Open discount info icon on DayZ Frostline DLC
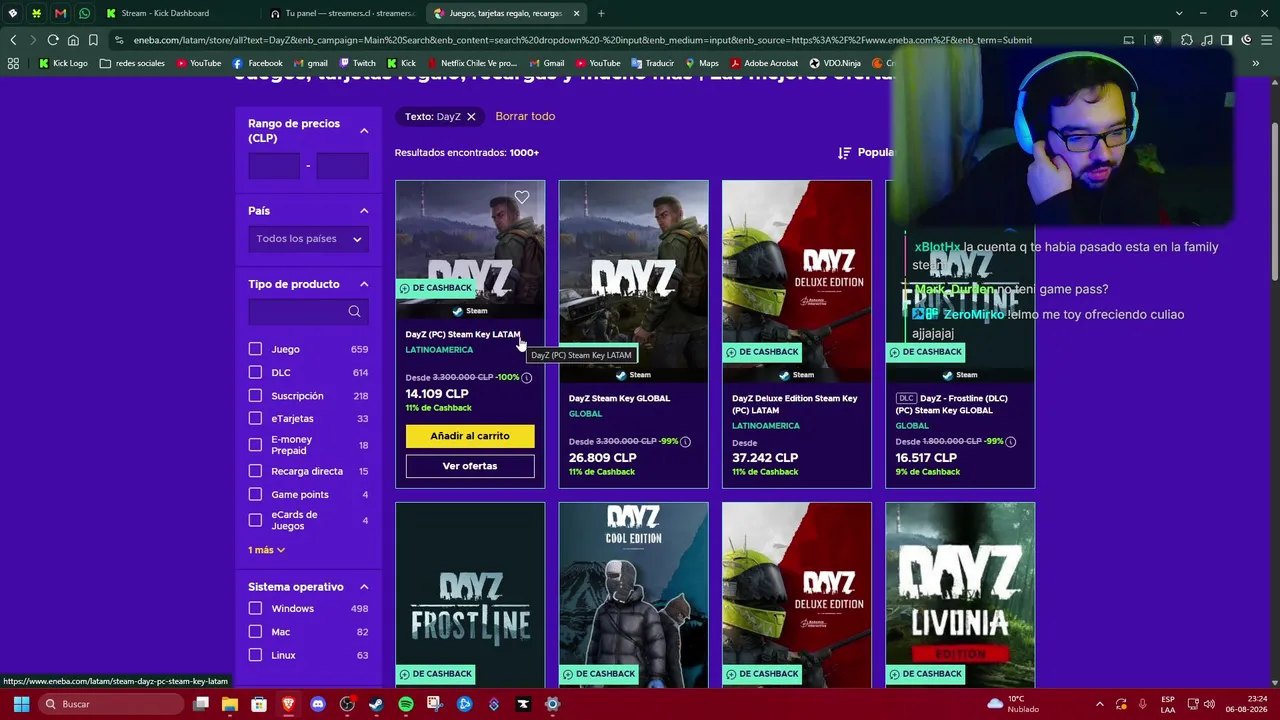This screenshot has width=1280, height=720. (1011, 442)
